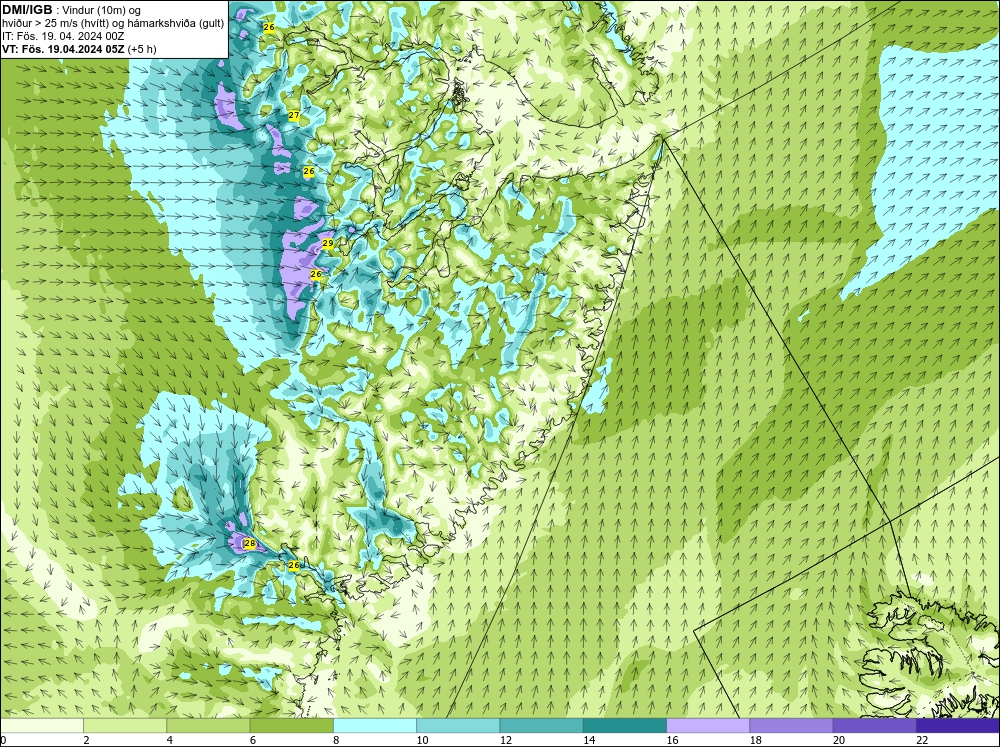Pick the 4–6 m/s green swatch
The width and height of the screenshot is (1000, 747).
tap(209, 725)
